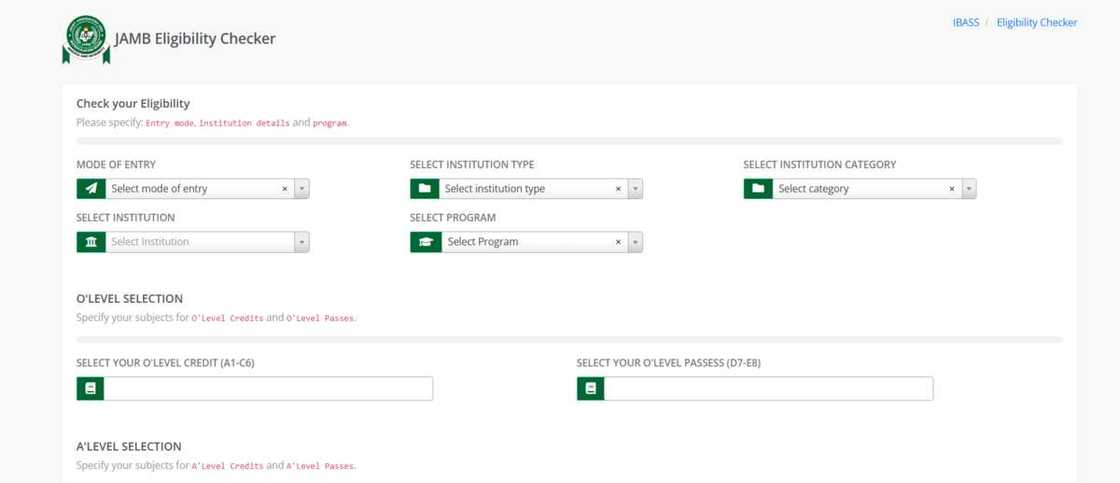Click the book icon in the O'Level Credit field

(90, 389)
